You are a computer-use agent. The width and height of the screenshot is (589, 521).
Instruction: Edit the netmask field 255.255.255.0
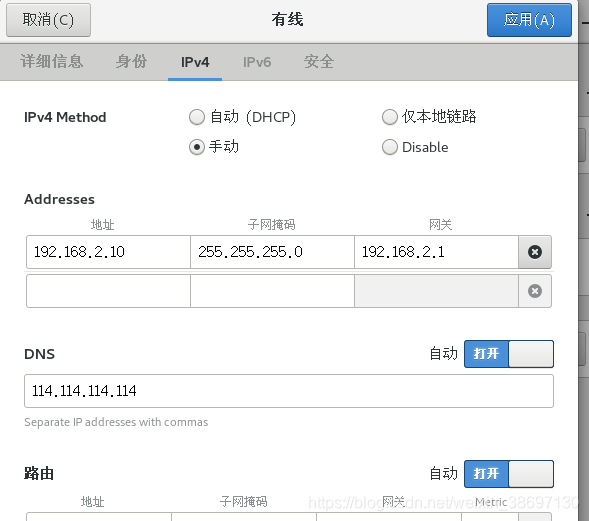pos(272,252)
